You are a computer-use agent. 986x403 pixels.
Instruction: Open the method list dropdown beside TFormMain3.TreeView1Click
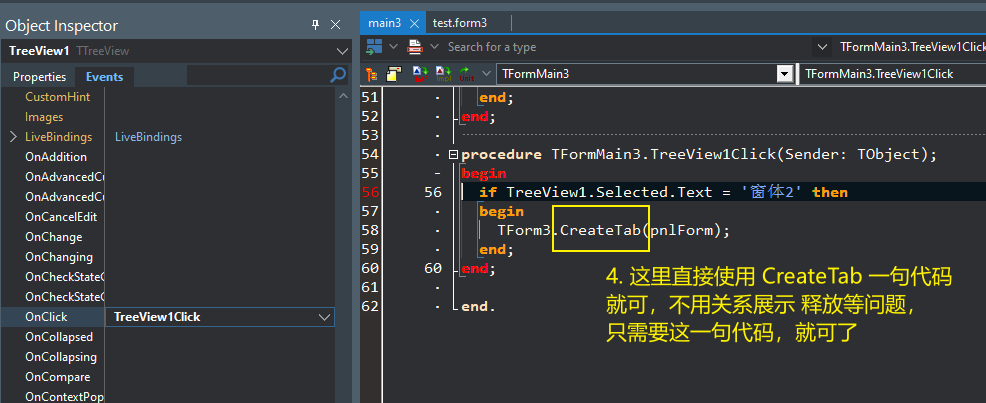tap(821, 47)
